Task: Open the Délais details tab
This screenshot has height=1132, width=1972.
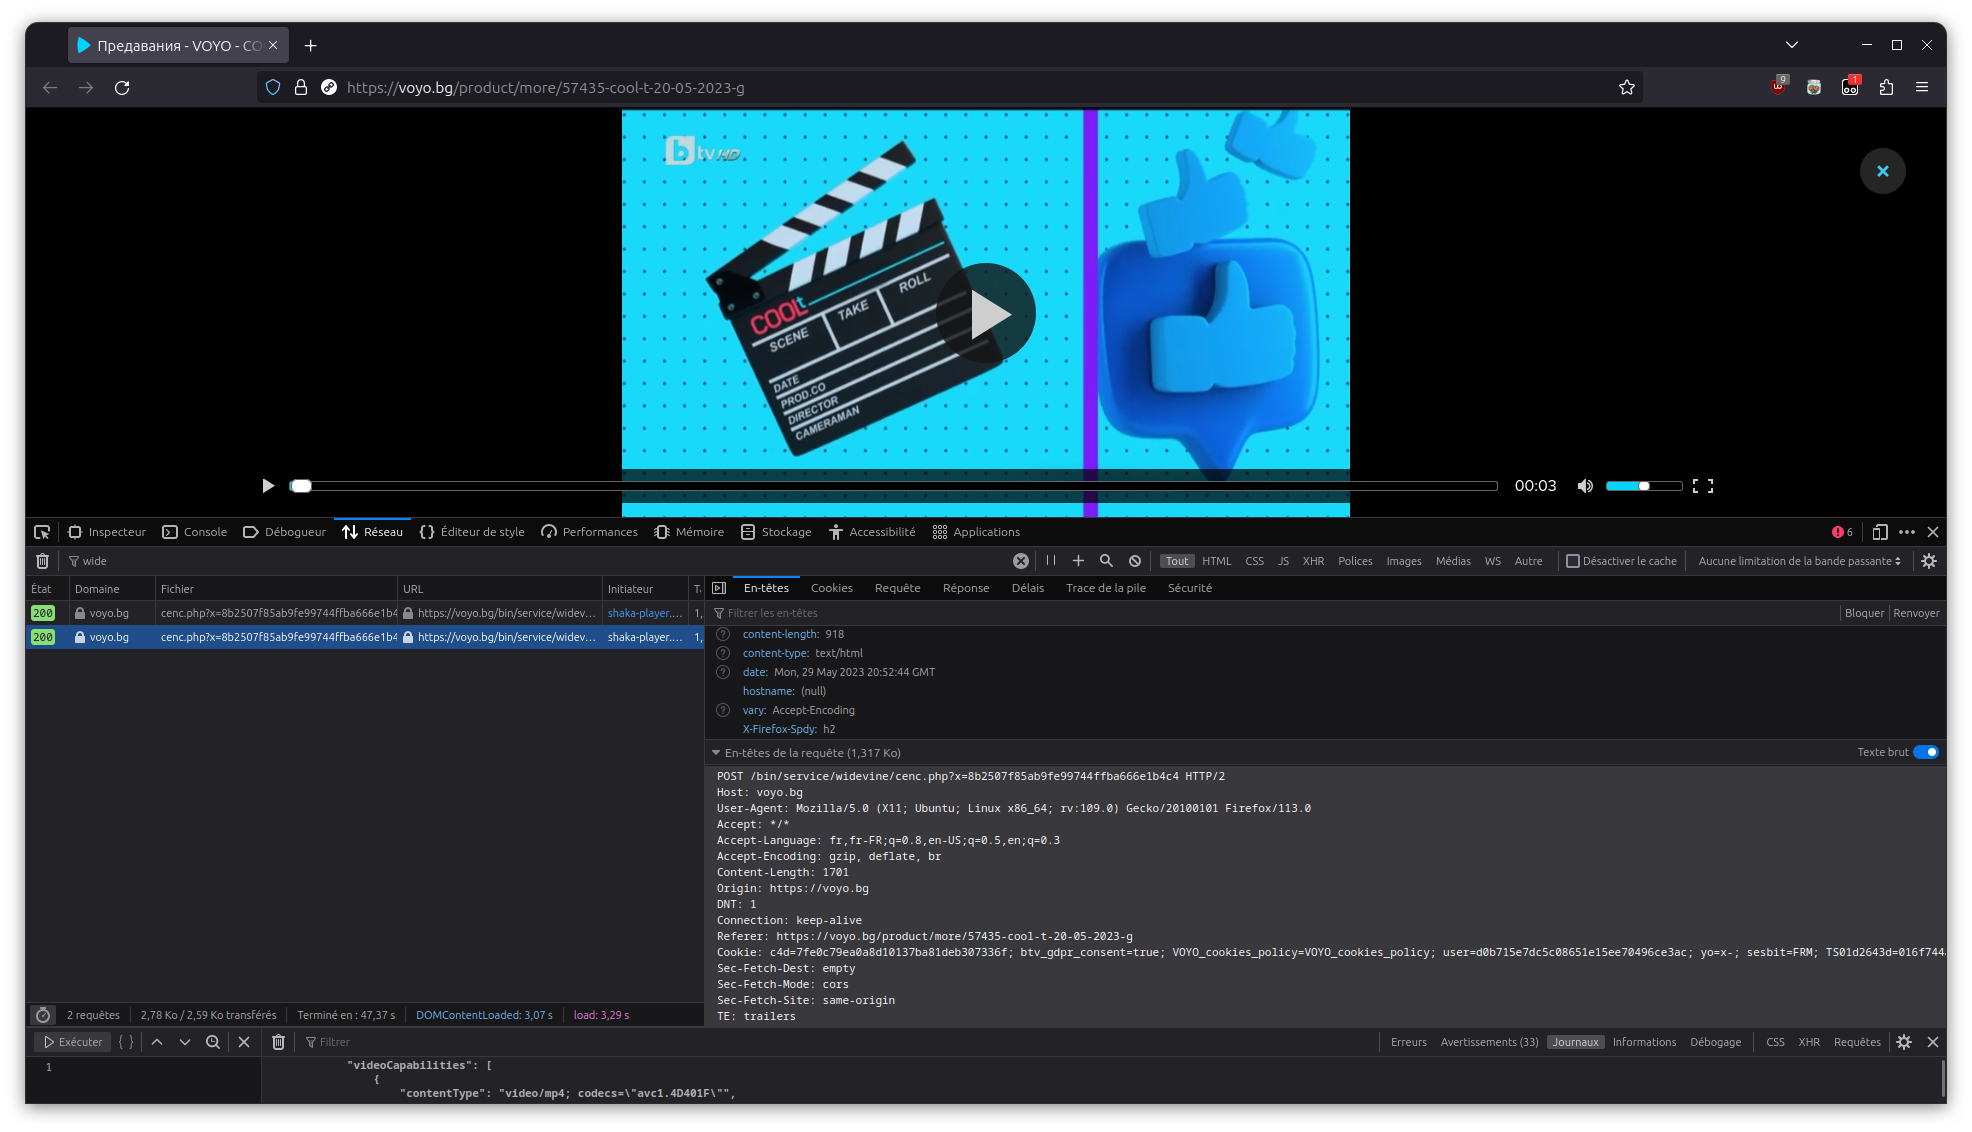Action: click(x=1027, y=588)
